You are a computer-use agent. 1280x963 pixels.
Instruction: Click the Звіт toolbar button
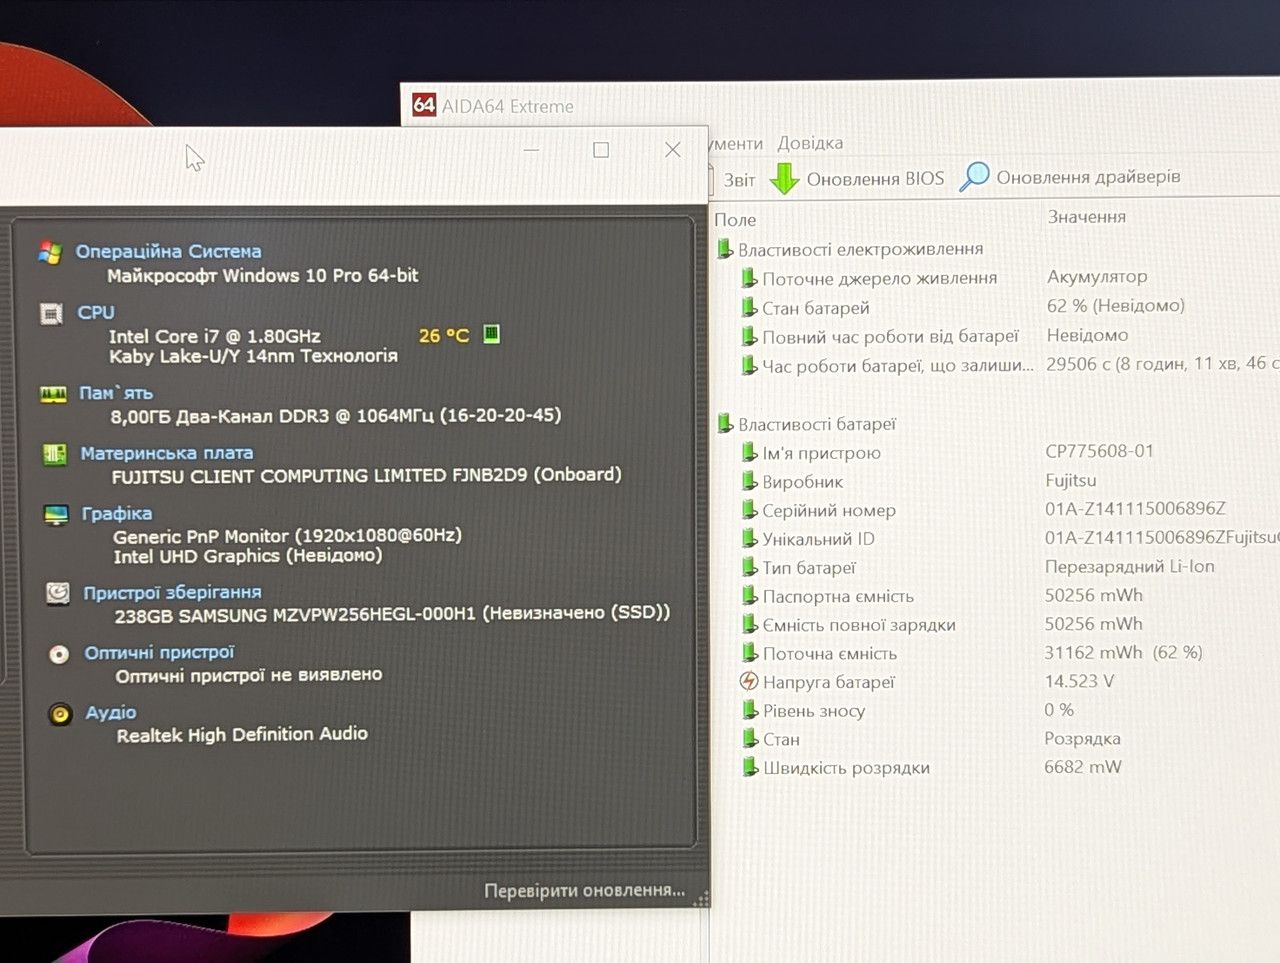point(739,180)
